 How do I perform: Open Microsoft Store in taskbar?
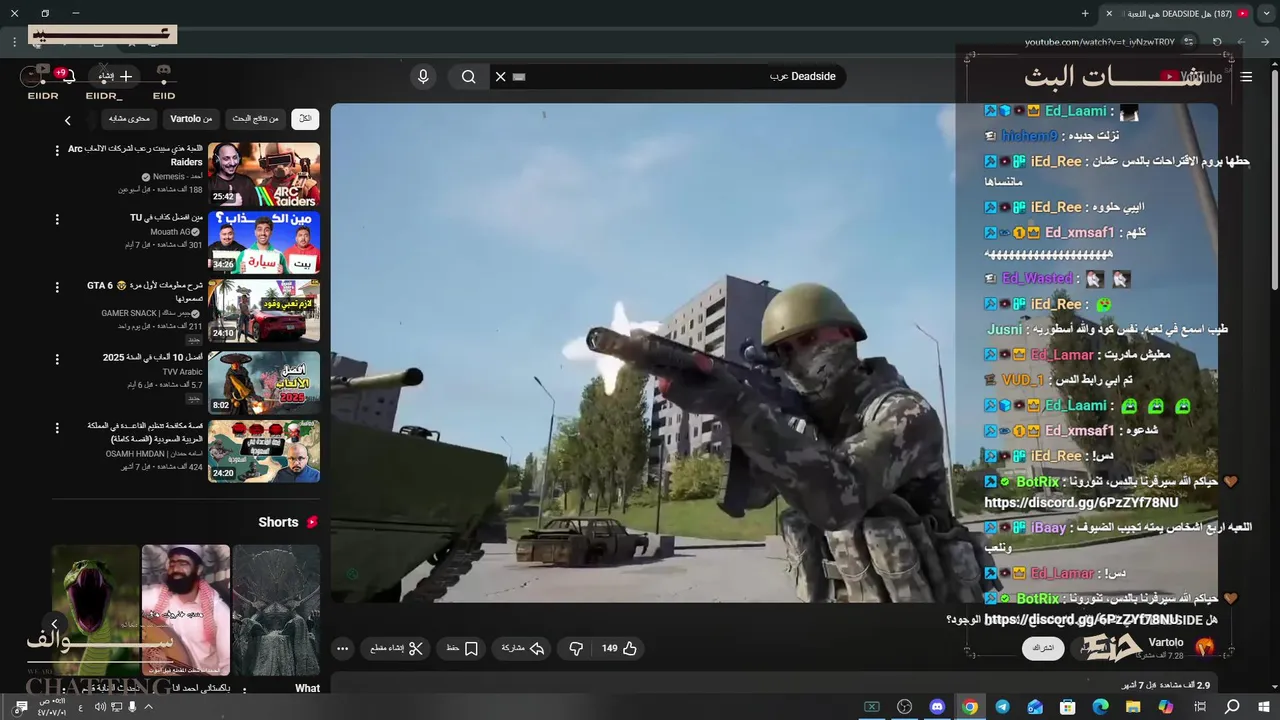click(1068, 707)
